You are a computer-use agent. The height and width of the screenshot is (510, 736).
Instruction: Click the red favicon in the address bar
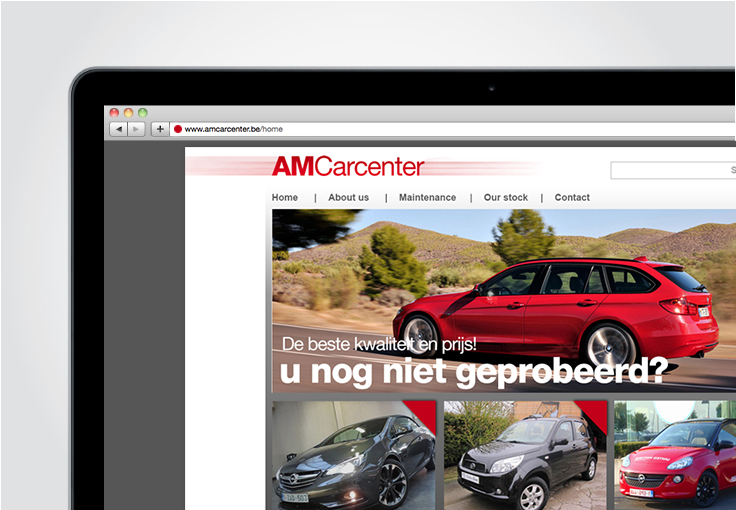click(177, 129)
